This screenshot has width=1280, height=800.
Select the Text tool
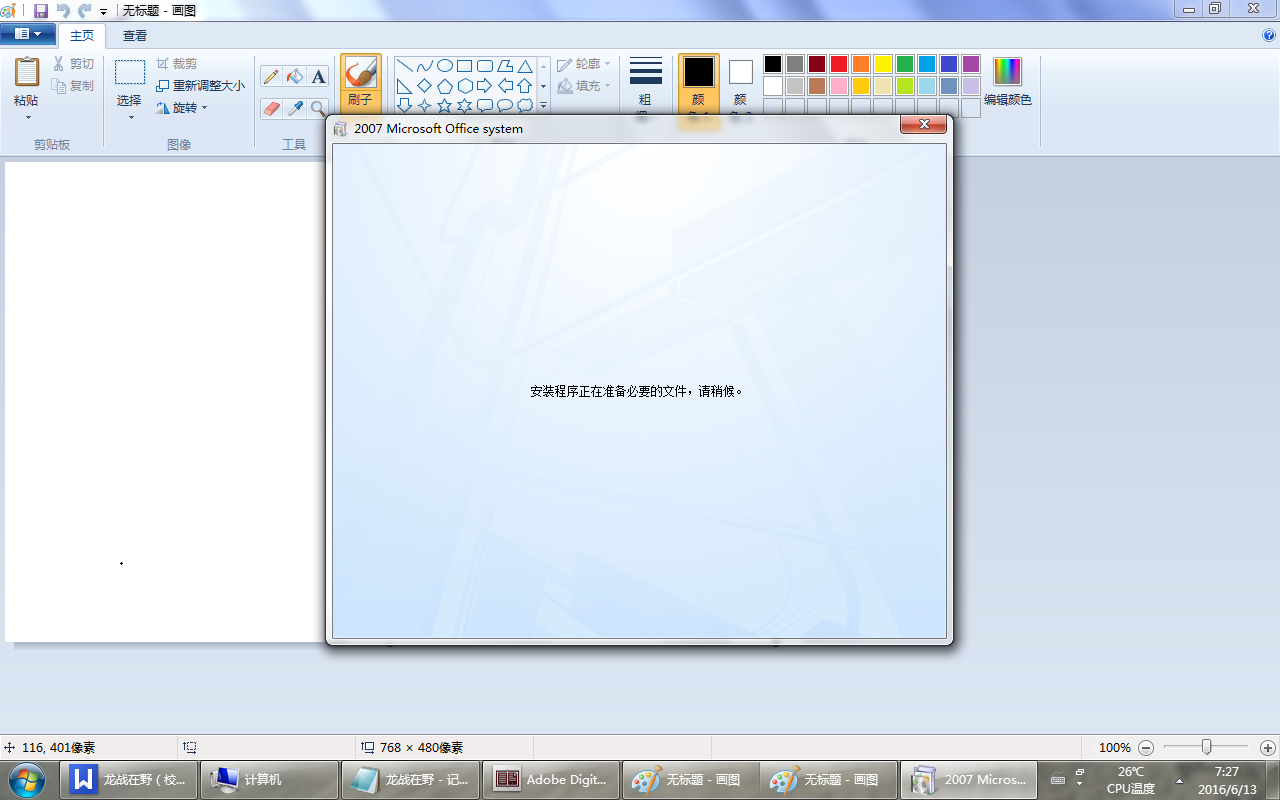coord(318,77)
